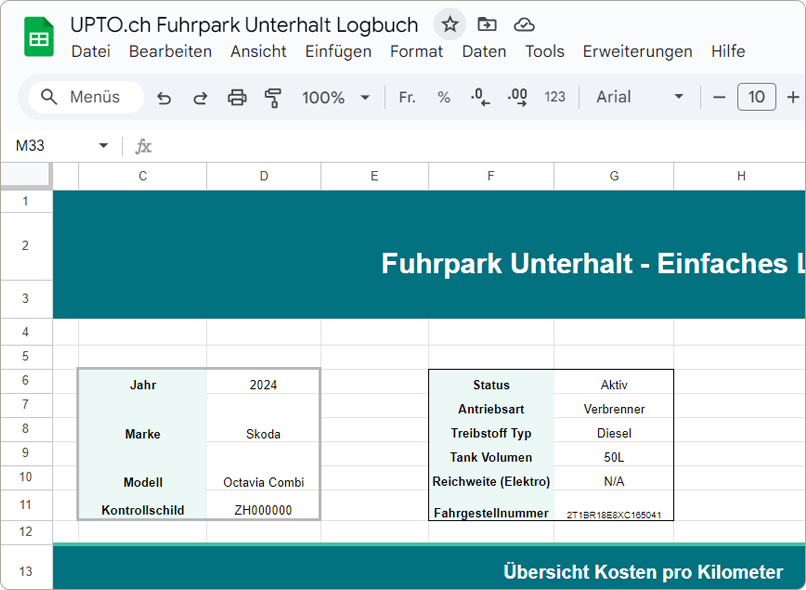The image size is (806, 590).
Task: Click the select-all corner box
Action: (x=26, y=175)
